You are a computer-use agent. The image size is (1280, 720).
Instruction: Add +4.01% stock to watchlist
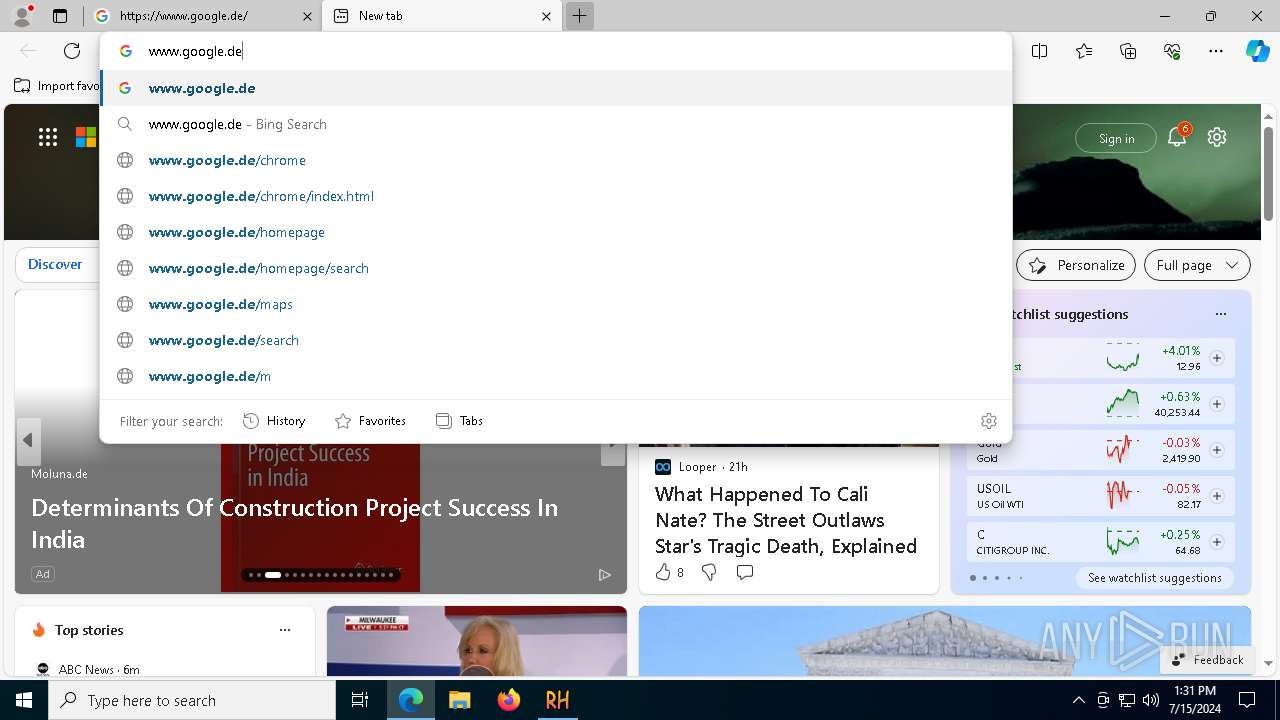coord(1217,358)
